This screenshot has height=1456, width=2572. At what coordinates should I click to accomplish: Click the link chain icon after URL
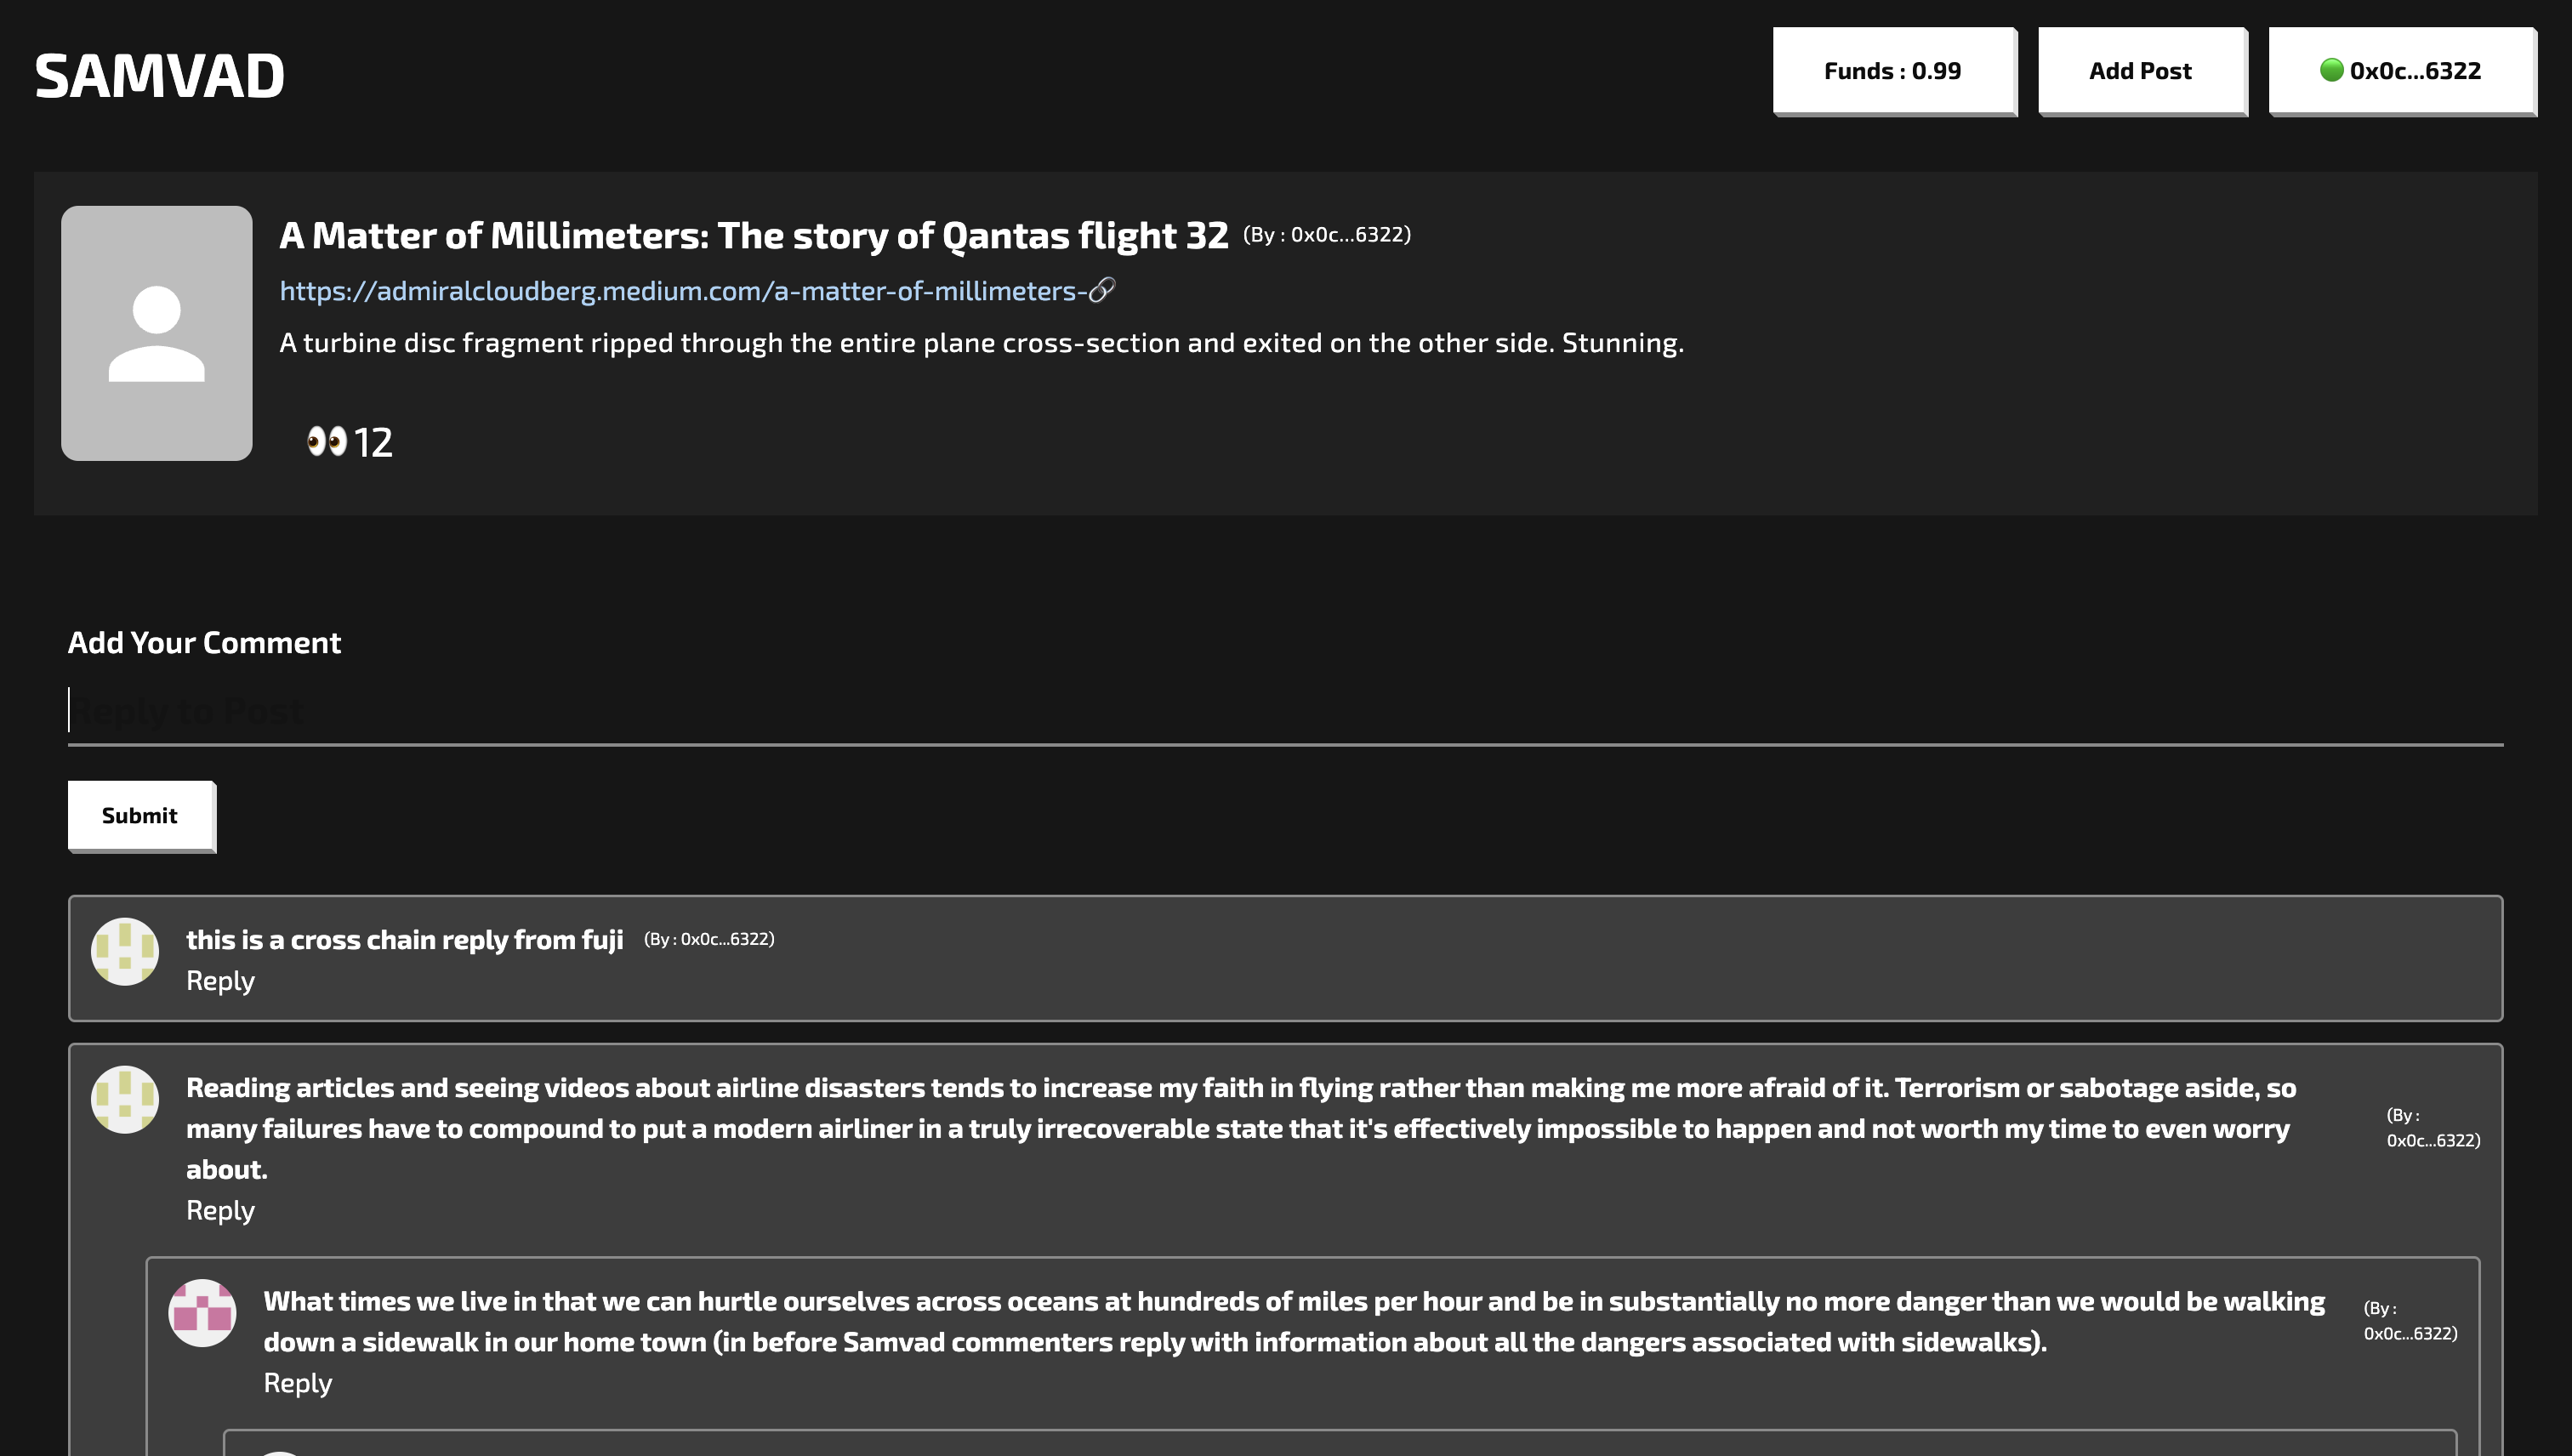tap(1101, 290)
